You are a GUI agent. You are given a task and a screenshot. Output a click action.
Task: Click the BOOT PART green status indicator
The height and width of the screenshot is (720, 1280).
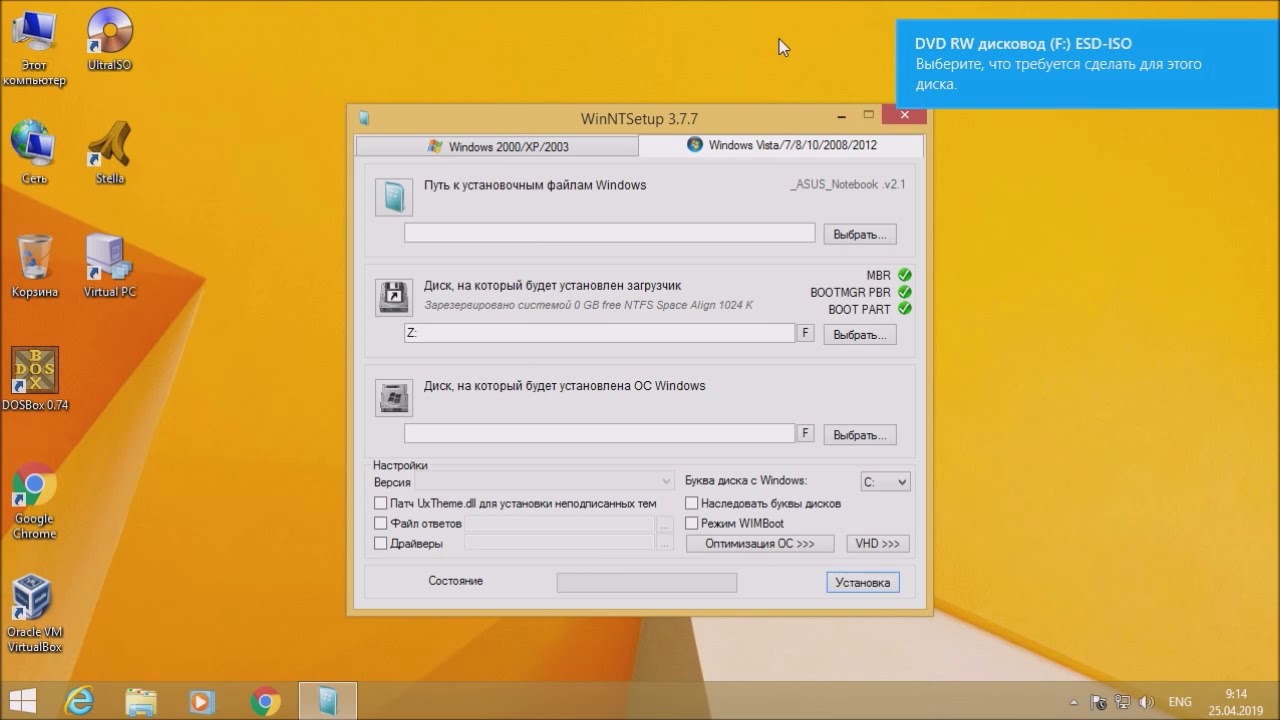click(x=904, y=309)
